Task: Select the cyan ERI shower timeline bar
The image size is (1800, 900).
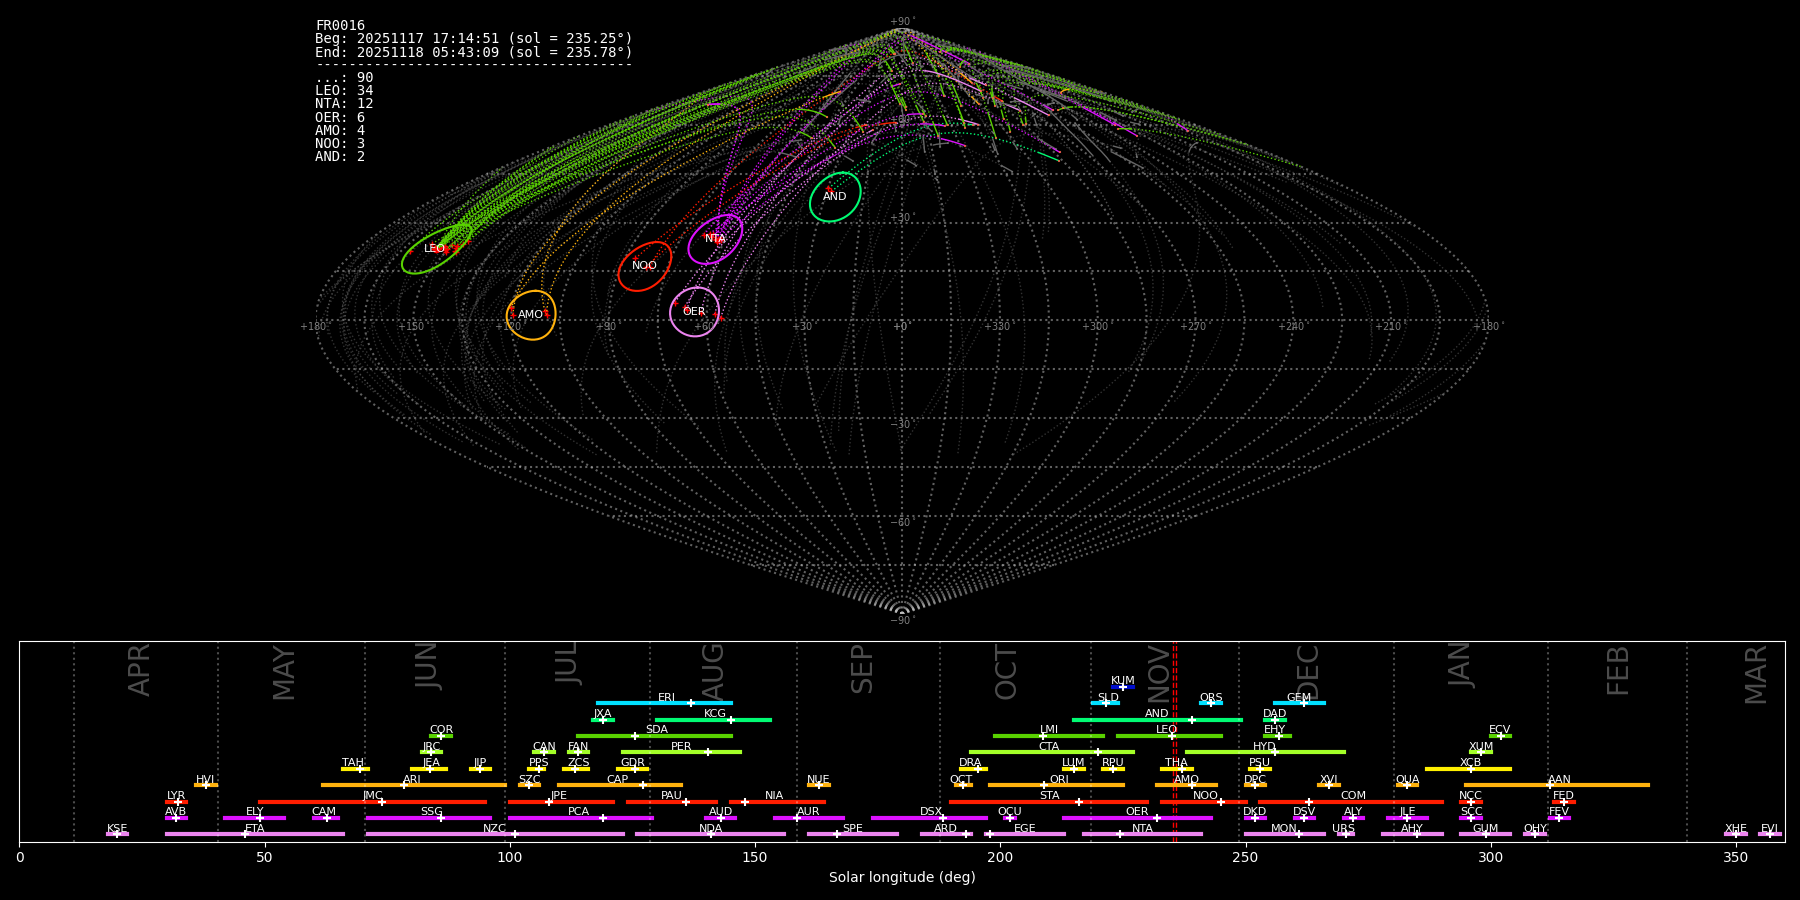Action: point(664,703)
